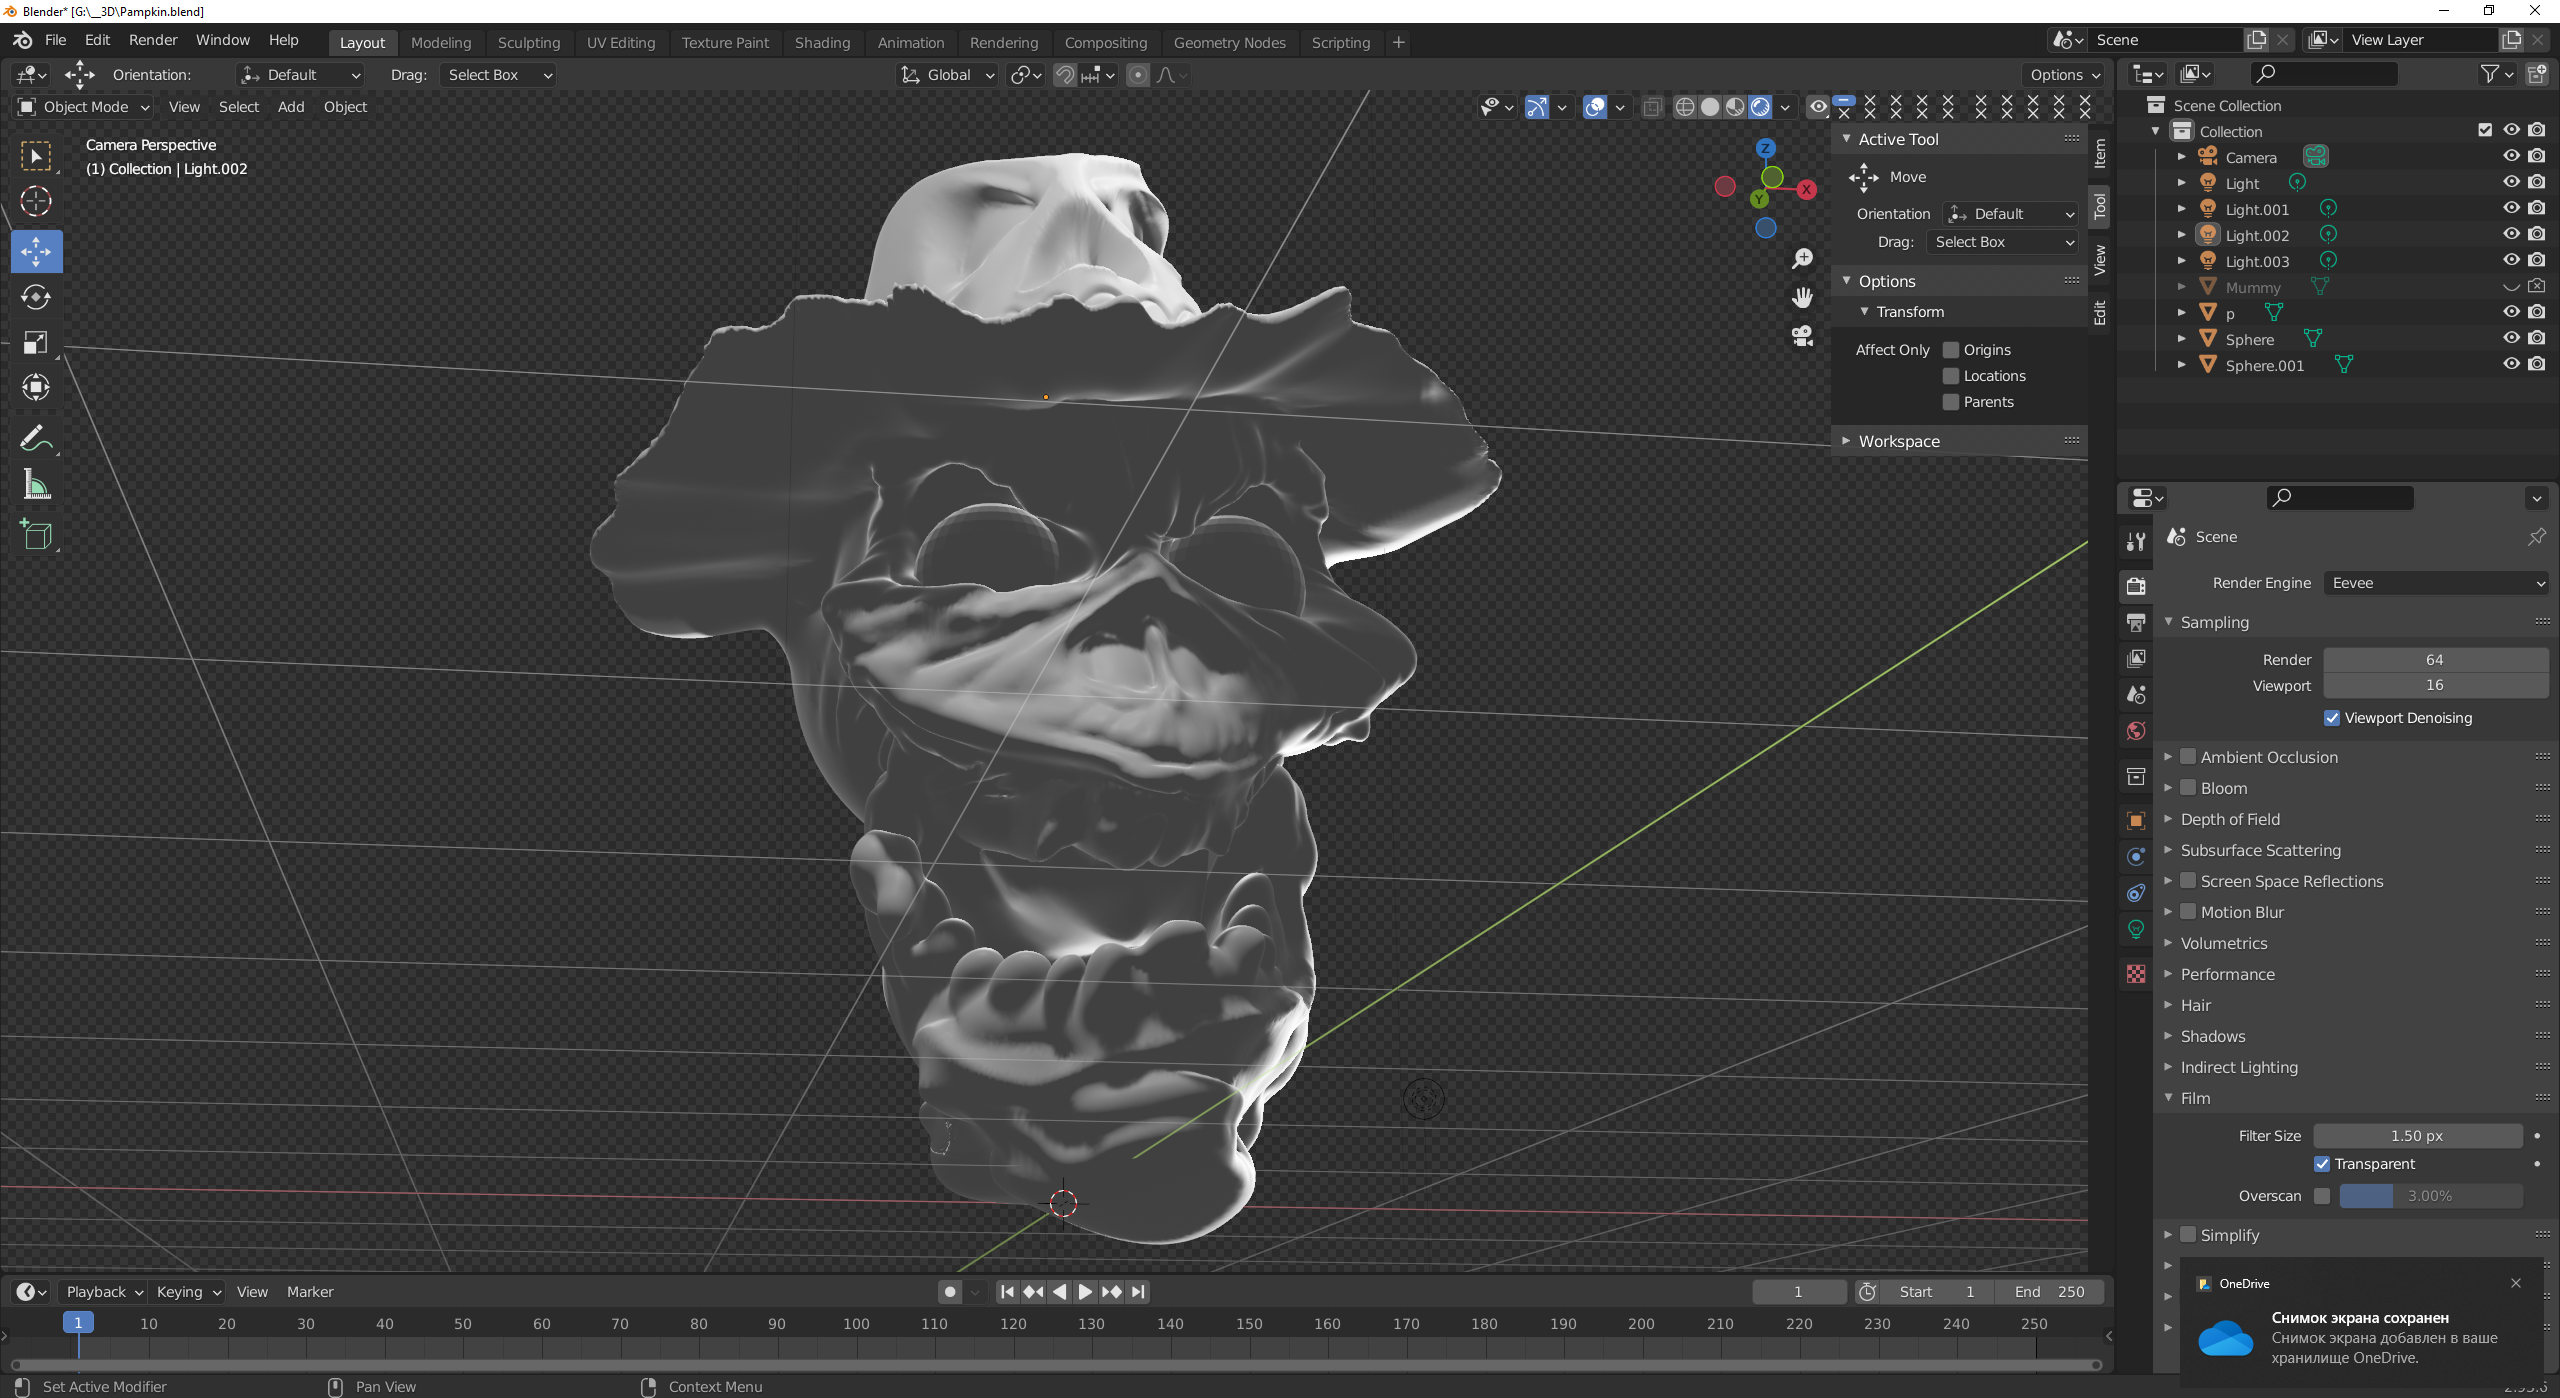Toggle camera view gizmo button
This screenshot has height=1398, width=2560.
coord(1802,336)
